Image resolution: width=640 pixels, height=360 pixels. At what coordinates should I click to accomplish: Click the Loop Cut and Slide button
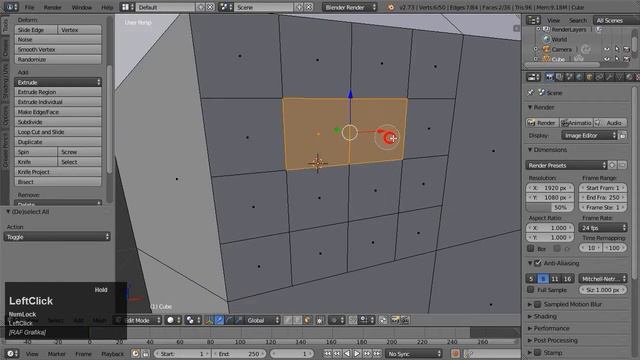58,132
